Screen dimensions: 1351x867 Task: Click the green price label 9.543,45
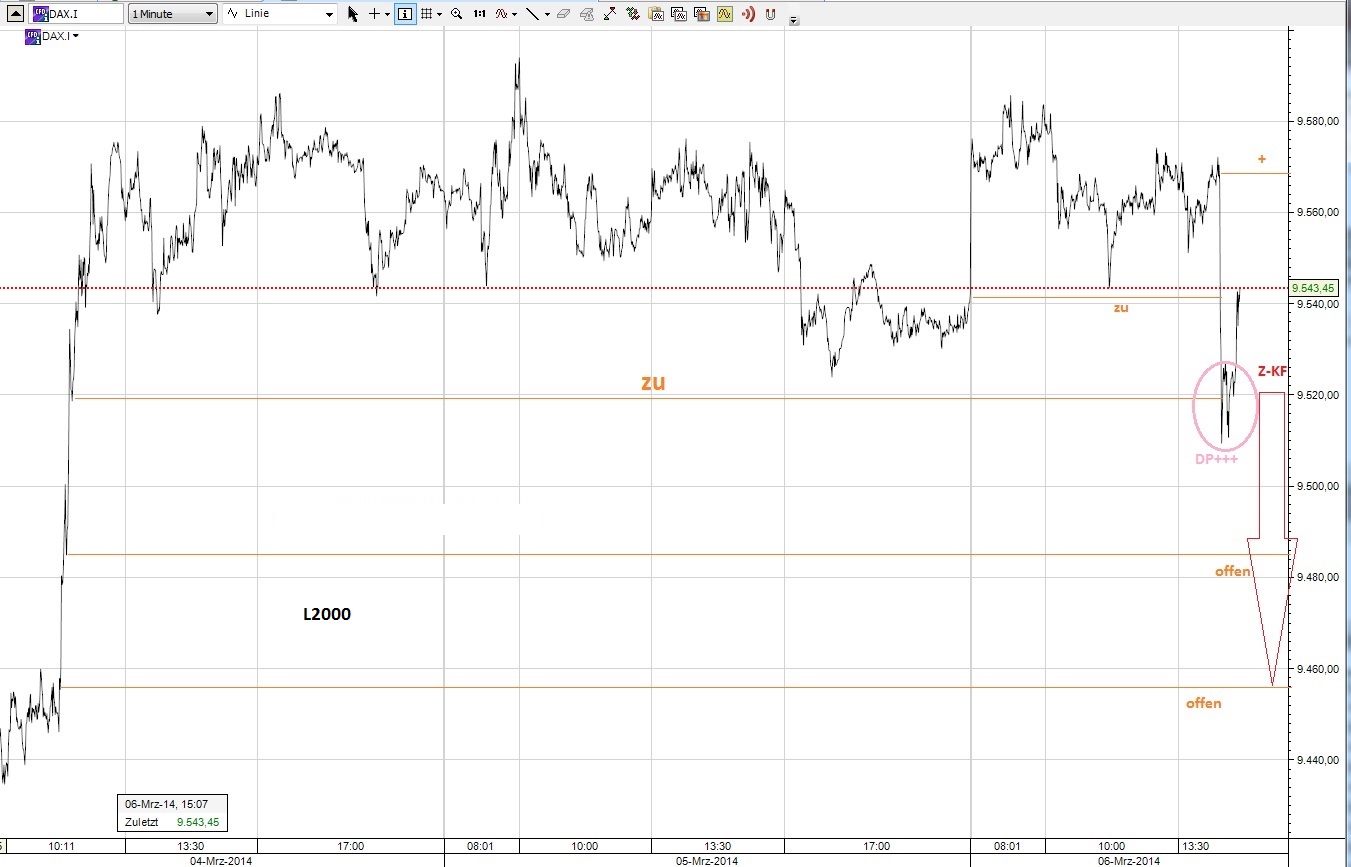1315,287
